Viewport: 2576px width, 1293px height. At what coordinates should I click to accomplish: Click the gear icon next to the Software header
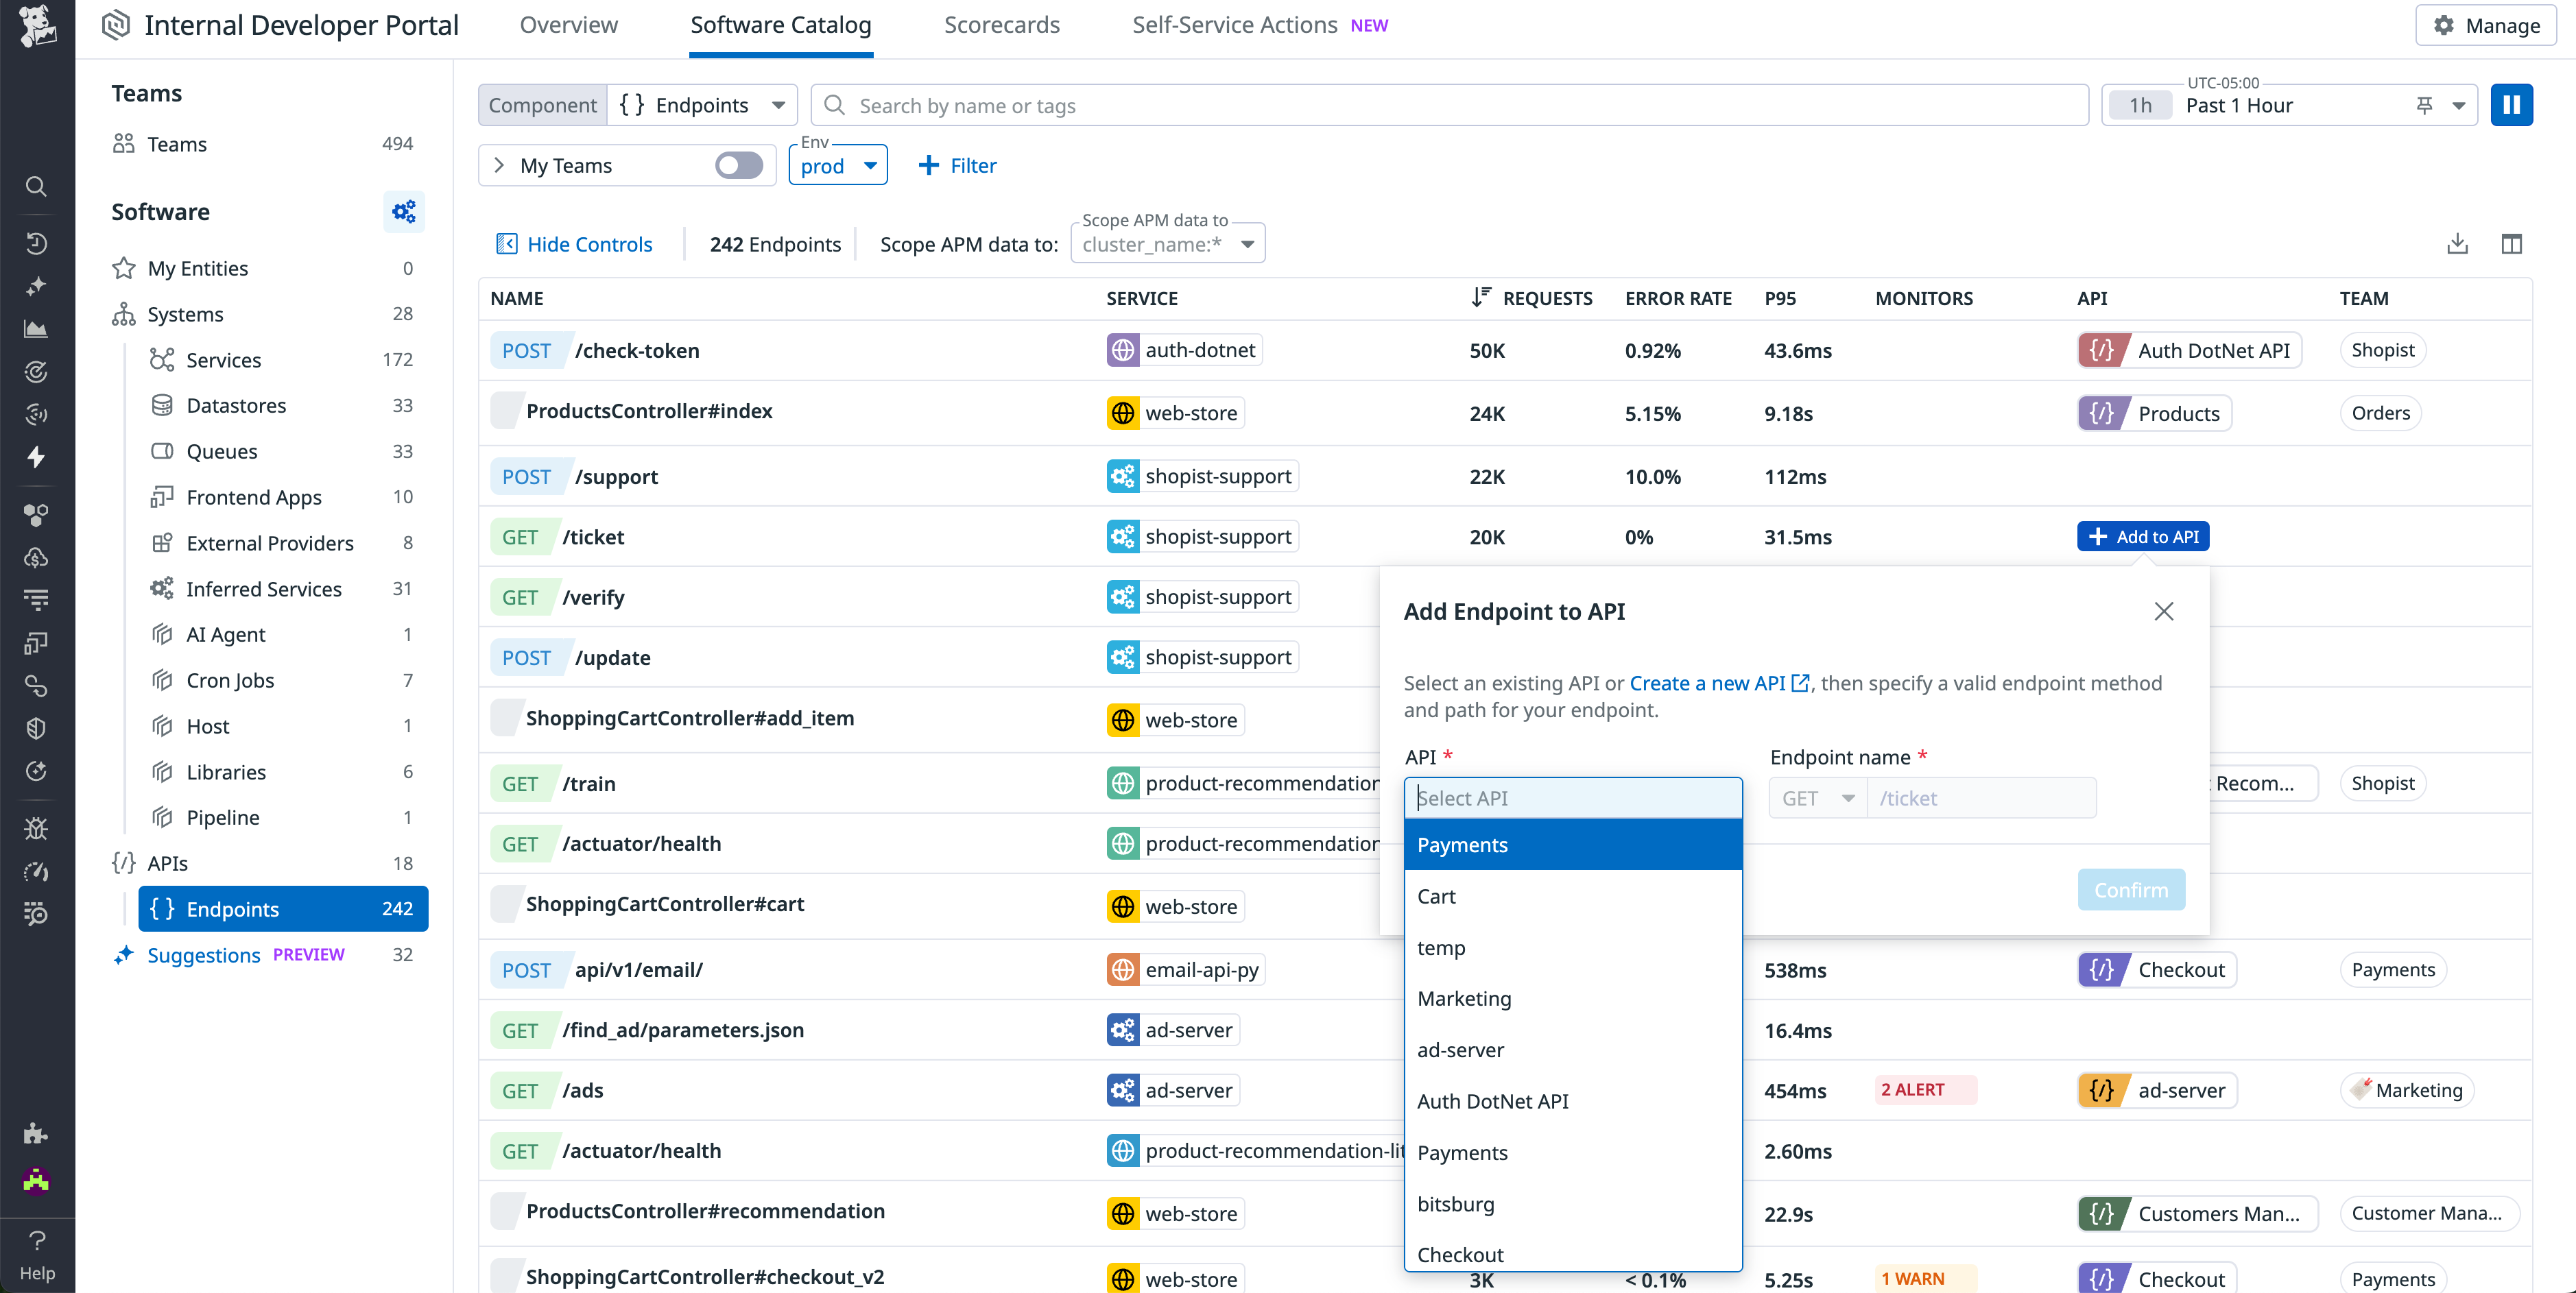click(x=403, y=211)
